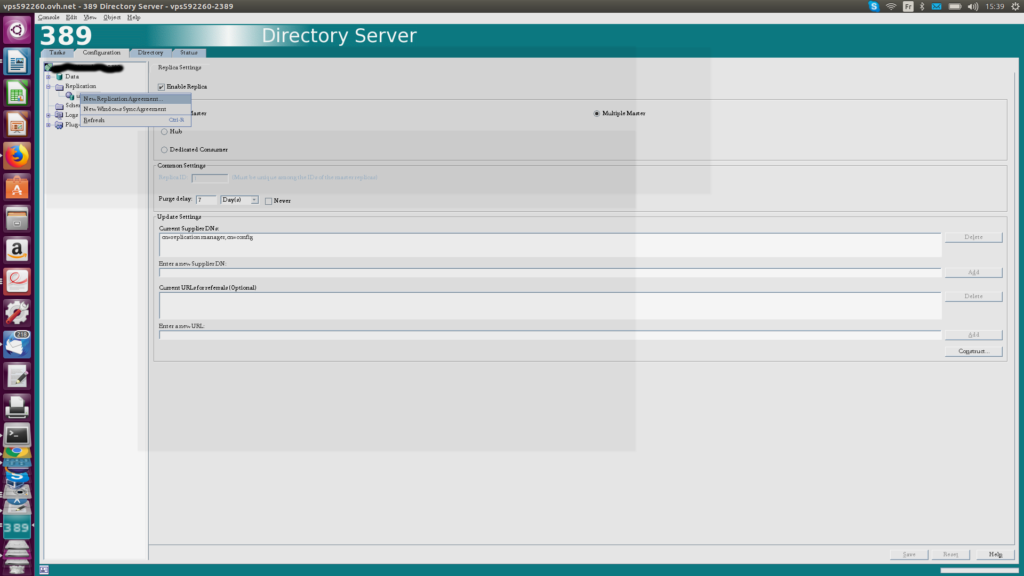Open the Edit menu
This screenshot has height=576, width=1024.
pos(71,18)
